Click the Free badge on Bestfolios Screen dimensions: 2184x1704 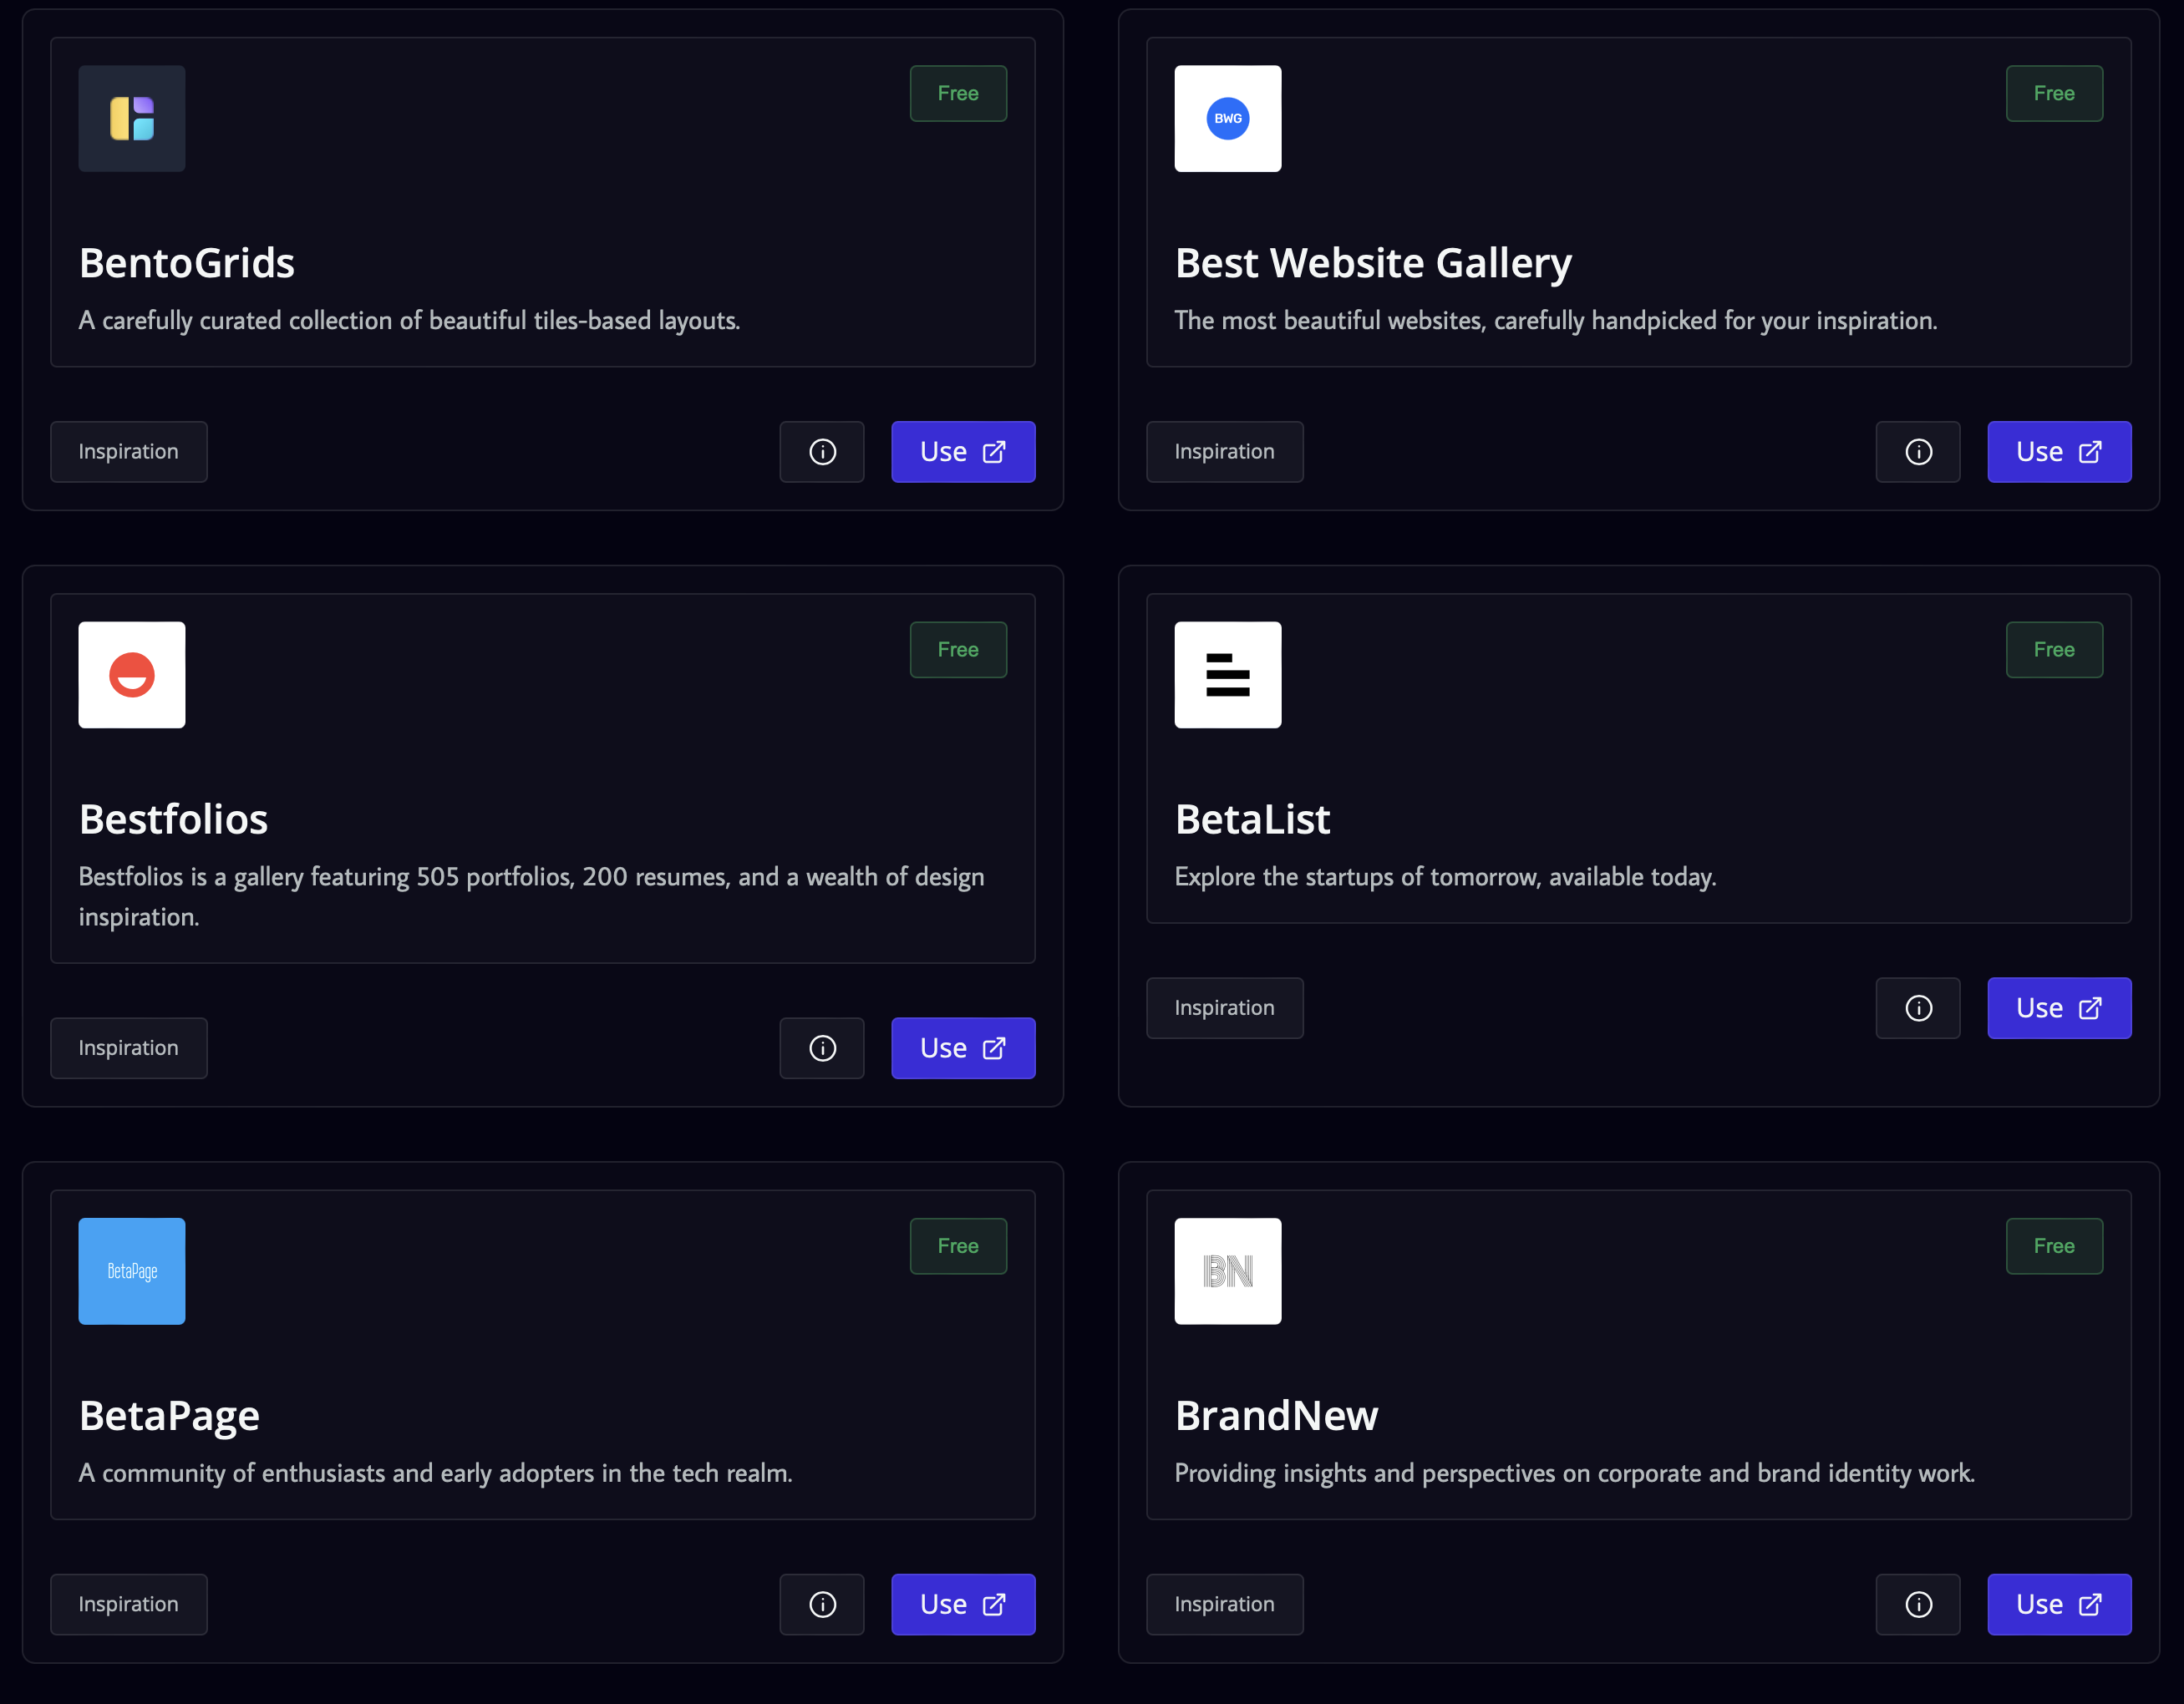tap(958, 650)
